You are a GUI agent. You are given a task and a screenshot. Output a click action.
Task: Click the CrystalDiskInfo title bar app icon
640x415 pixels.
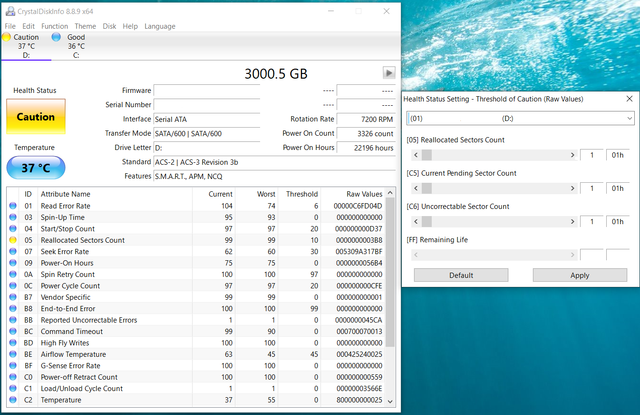pyautogui.click(x=10, y=11)
